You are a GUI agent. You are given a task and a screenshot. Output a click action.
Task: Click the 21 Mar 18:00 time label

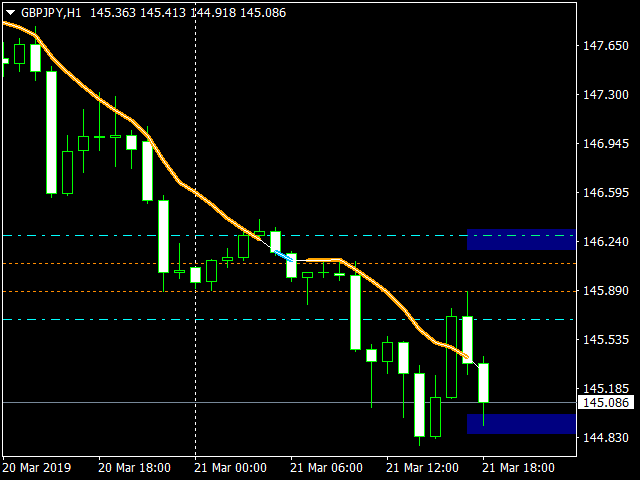pyautogui.click(x=518, y=467)
